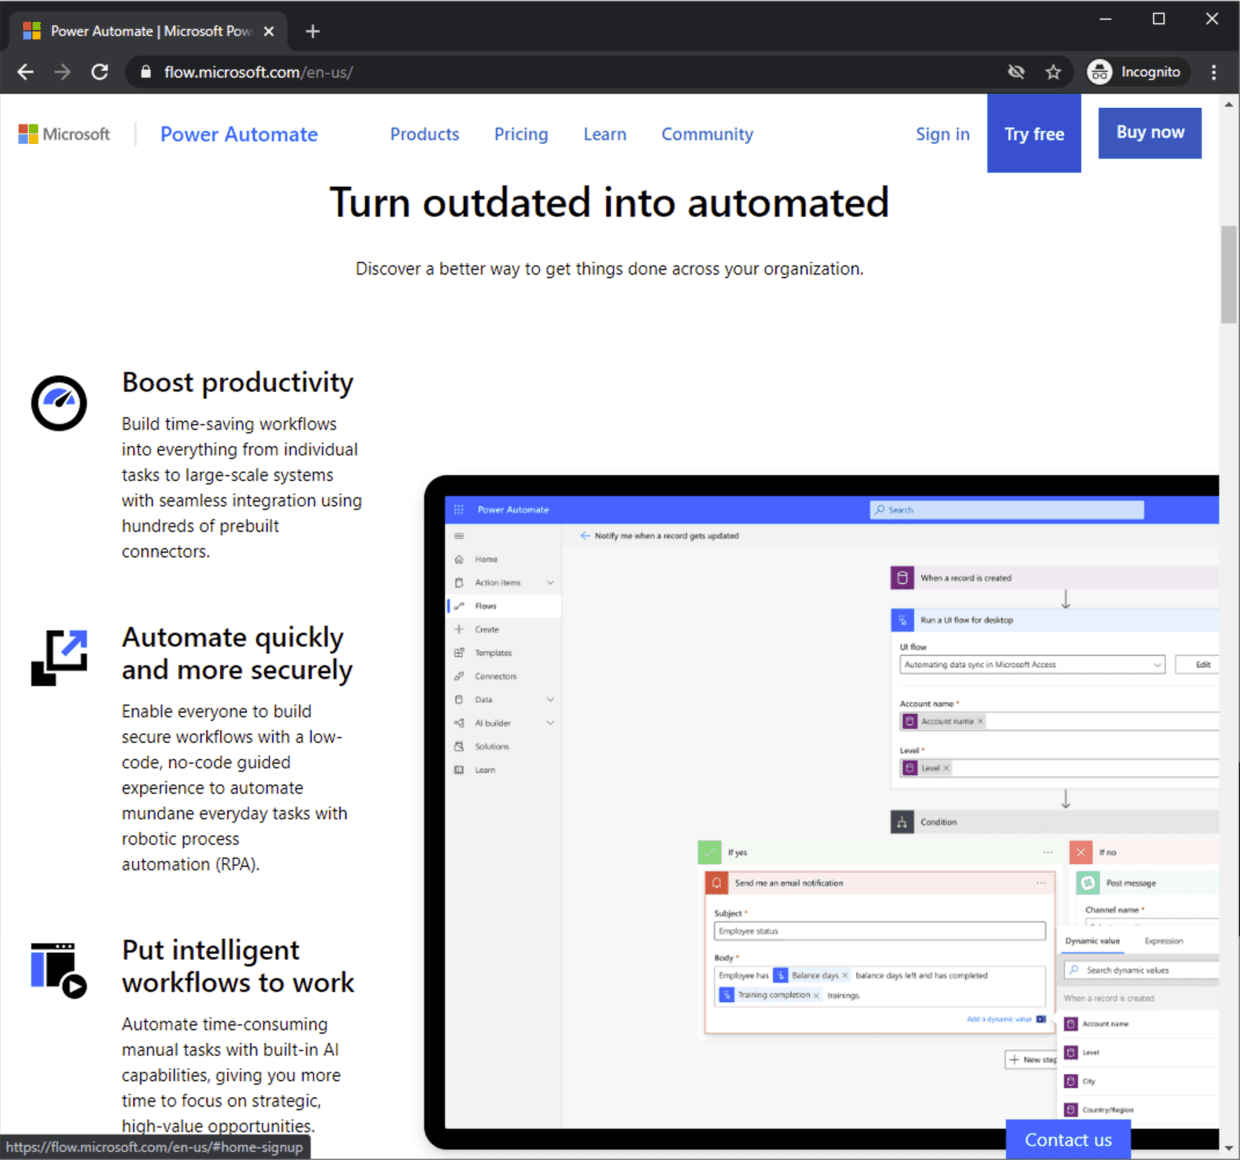Switch to the Dynamic value tab

[x=1092, y=941]
